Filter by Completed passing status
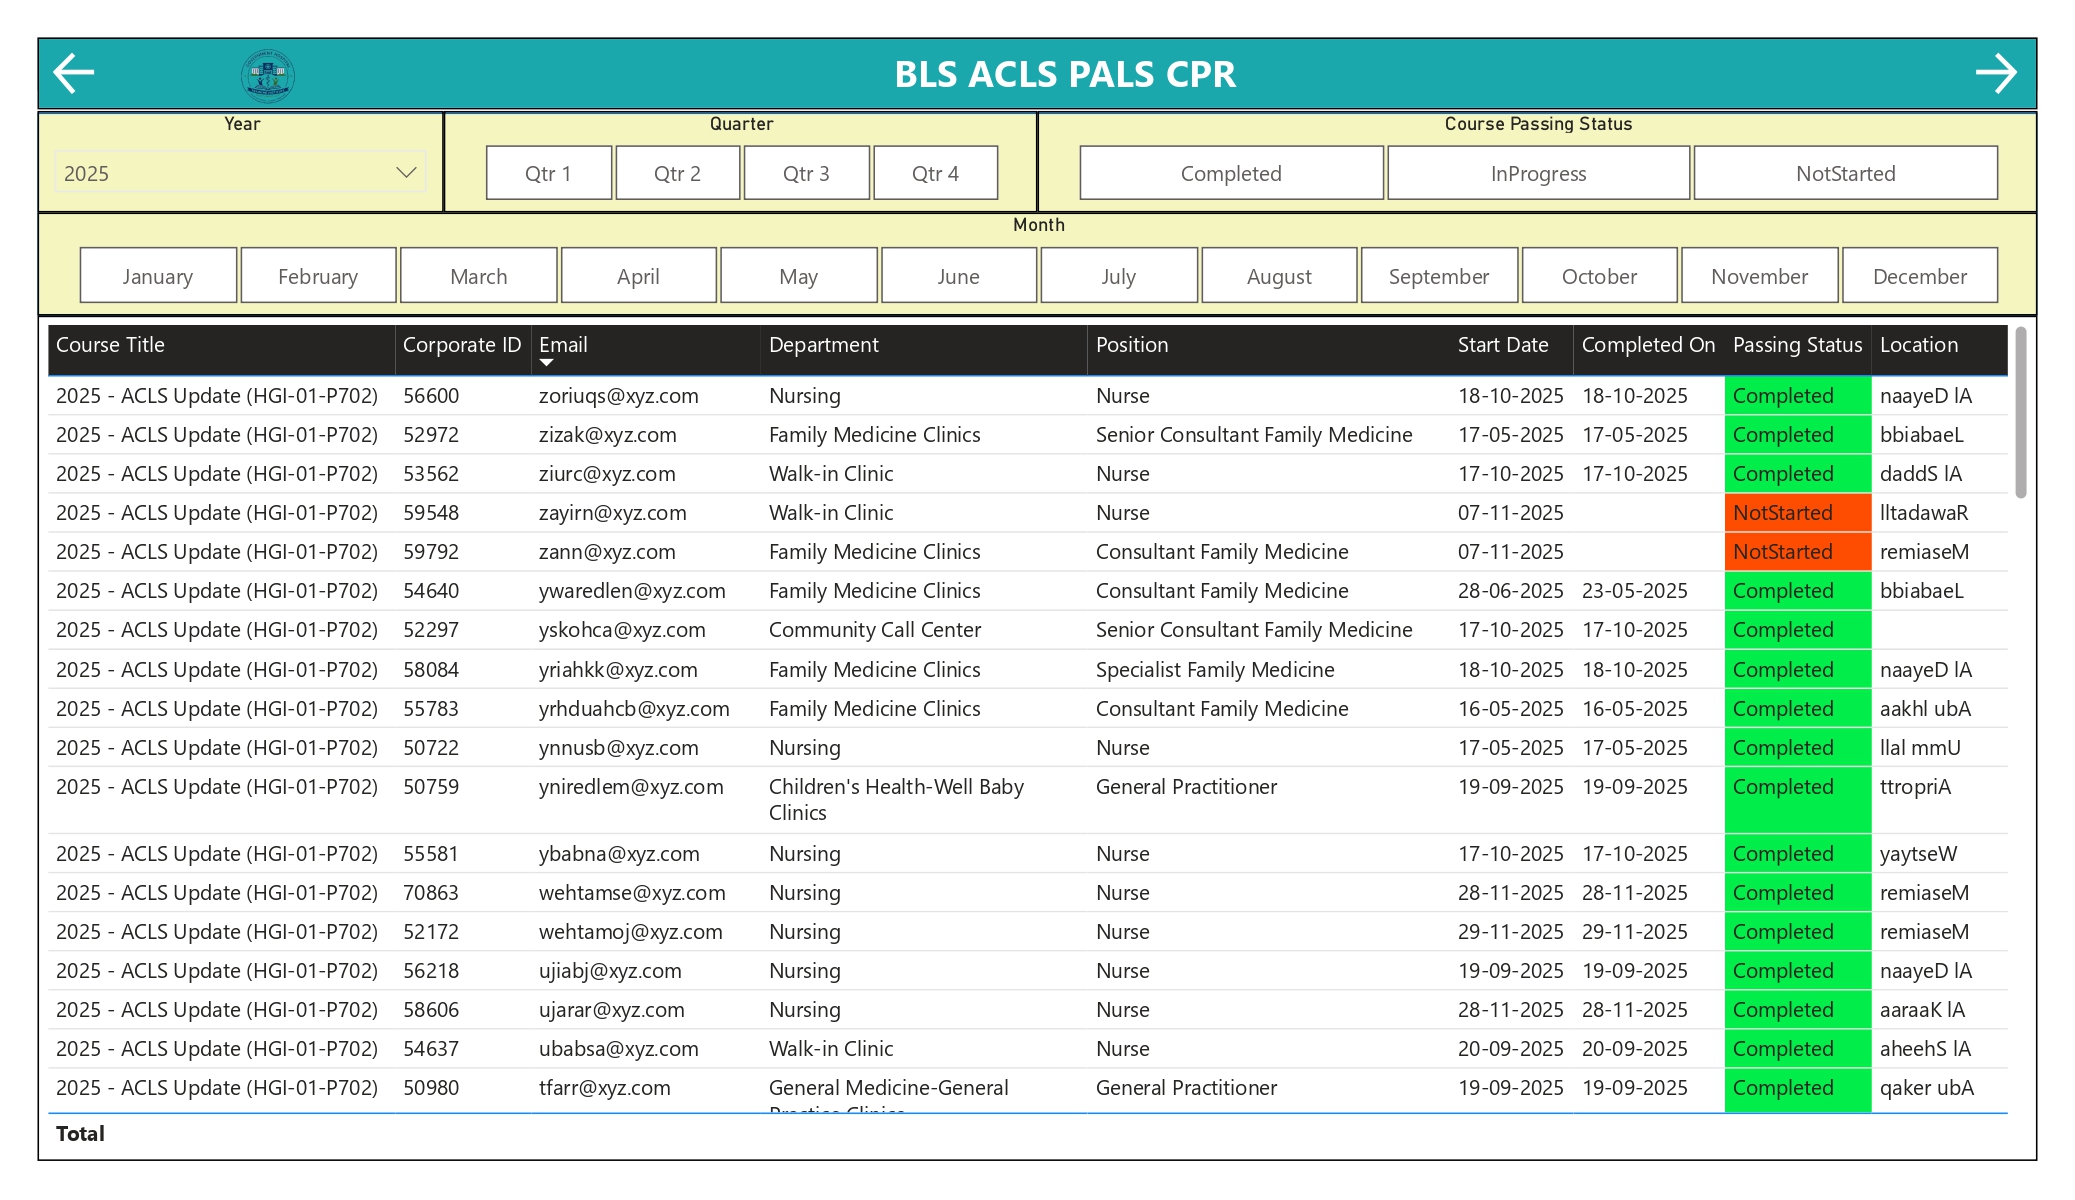The width and height of the screenshot is (2075, 1200). [1231, 173]
